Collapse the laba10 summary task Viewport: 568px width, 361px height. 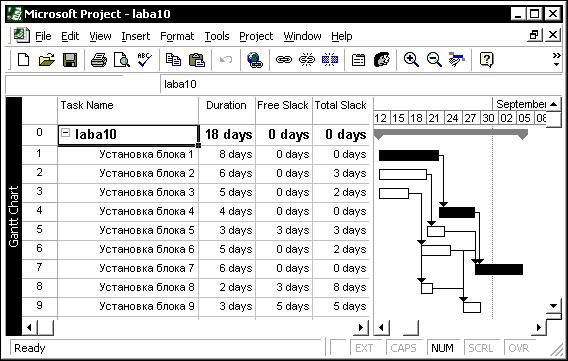(65, 133)
